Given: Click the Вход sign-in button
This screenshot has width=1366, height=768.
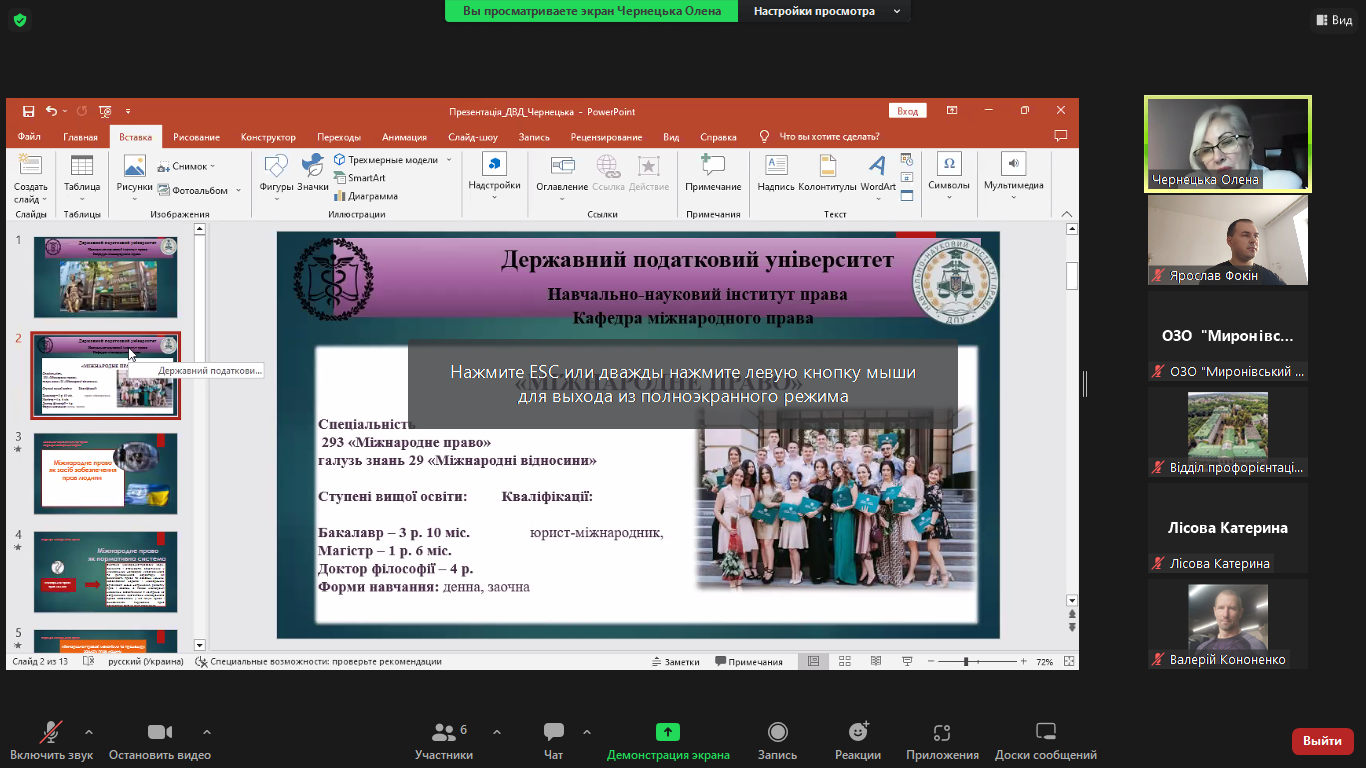Looking at the screenshot, I should (907, 111).
